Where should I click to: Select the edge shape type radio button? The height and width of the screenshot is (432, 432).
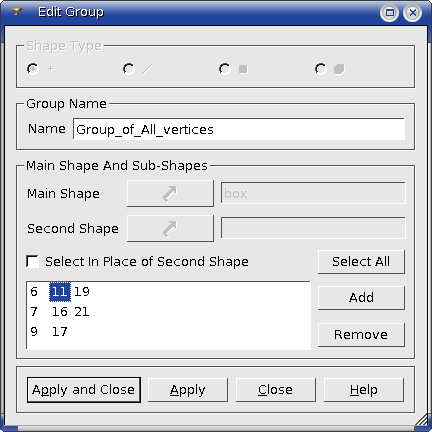129,69
